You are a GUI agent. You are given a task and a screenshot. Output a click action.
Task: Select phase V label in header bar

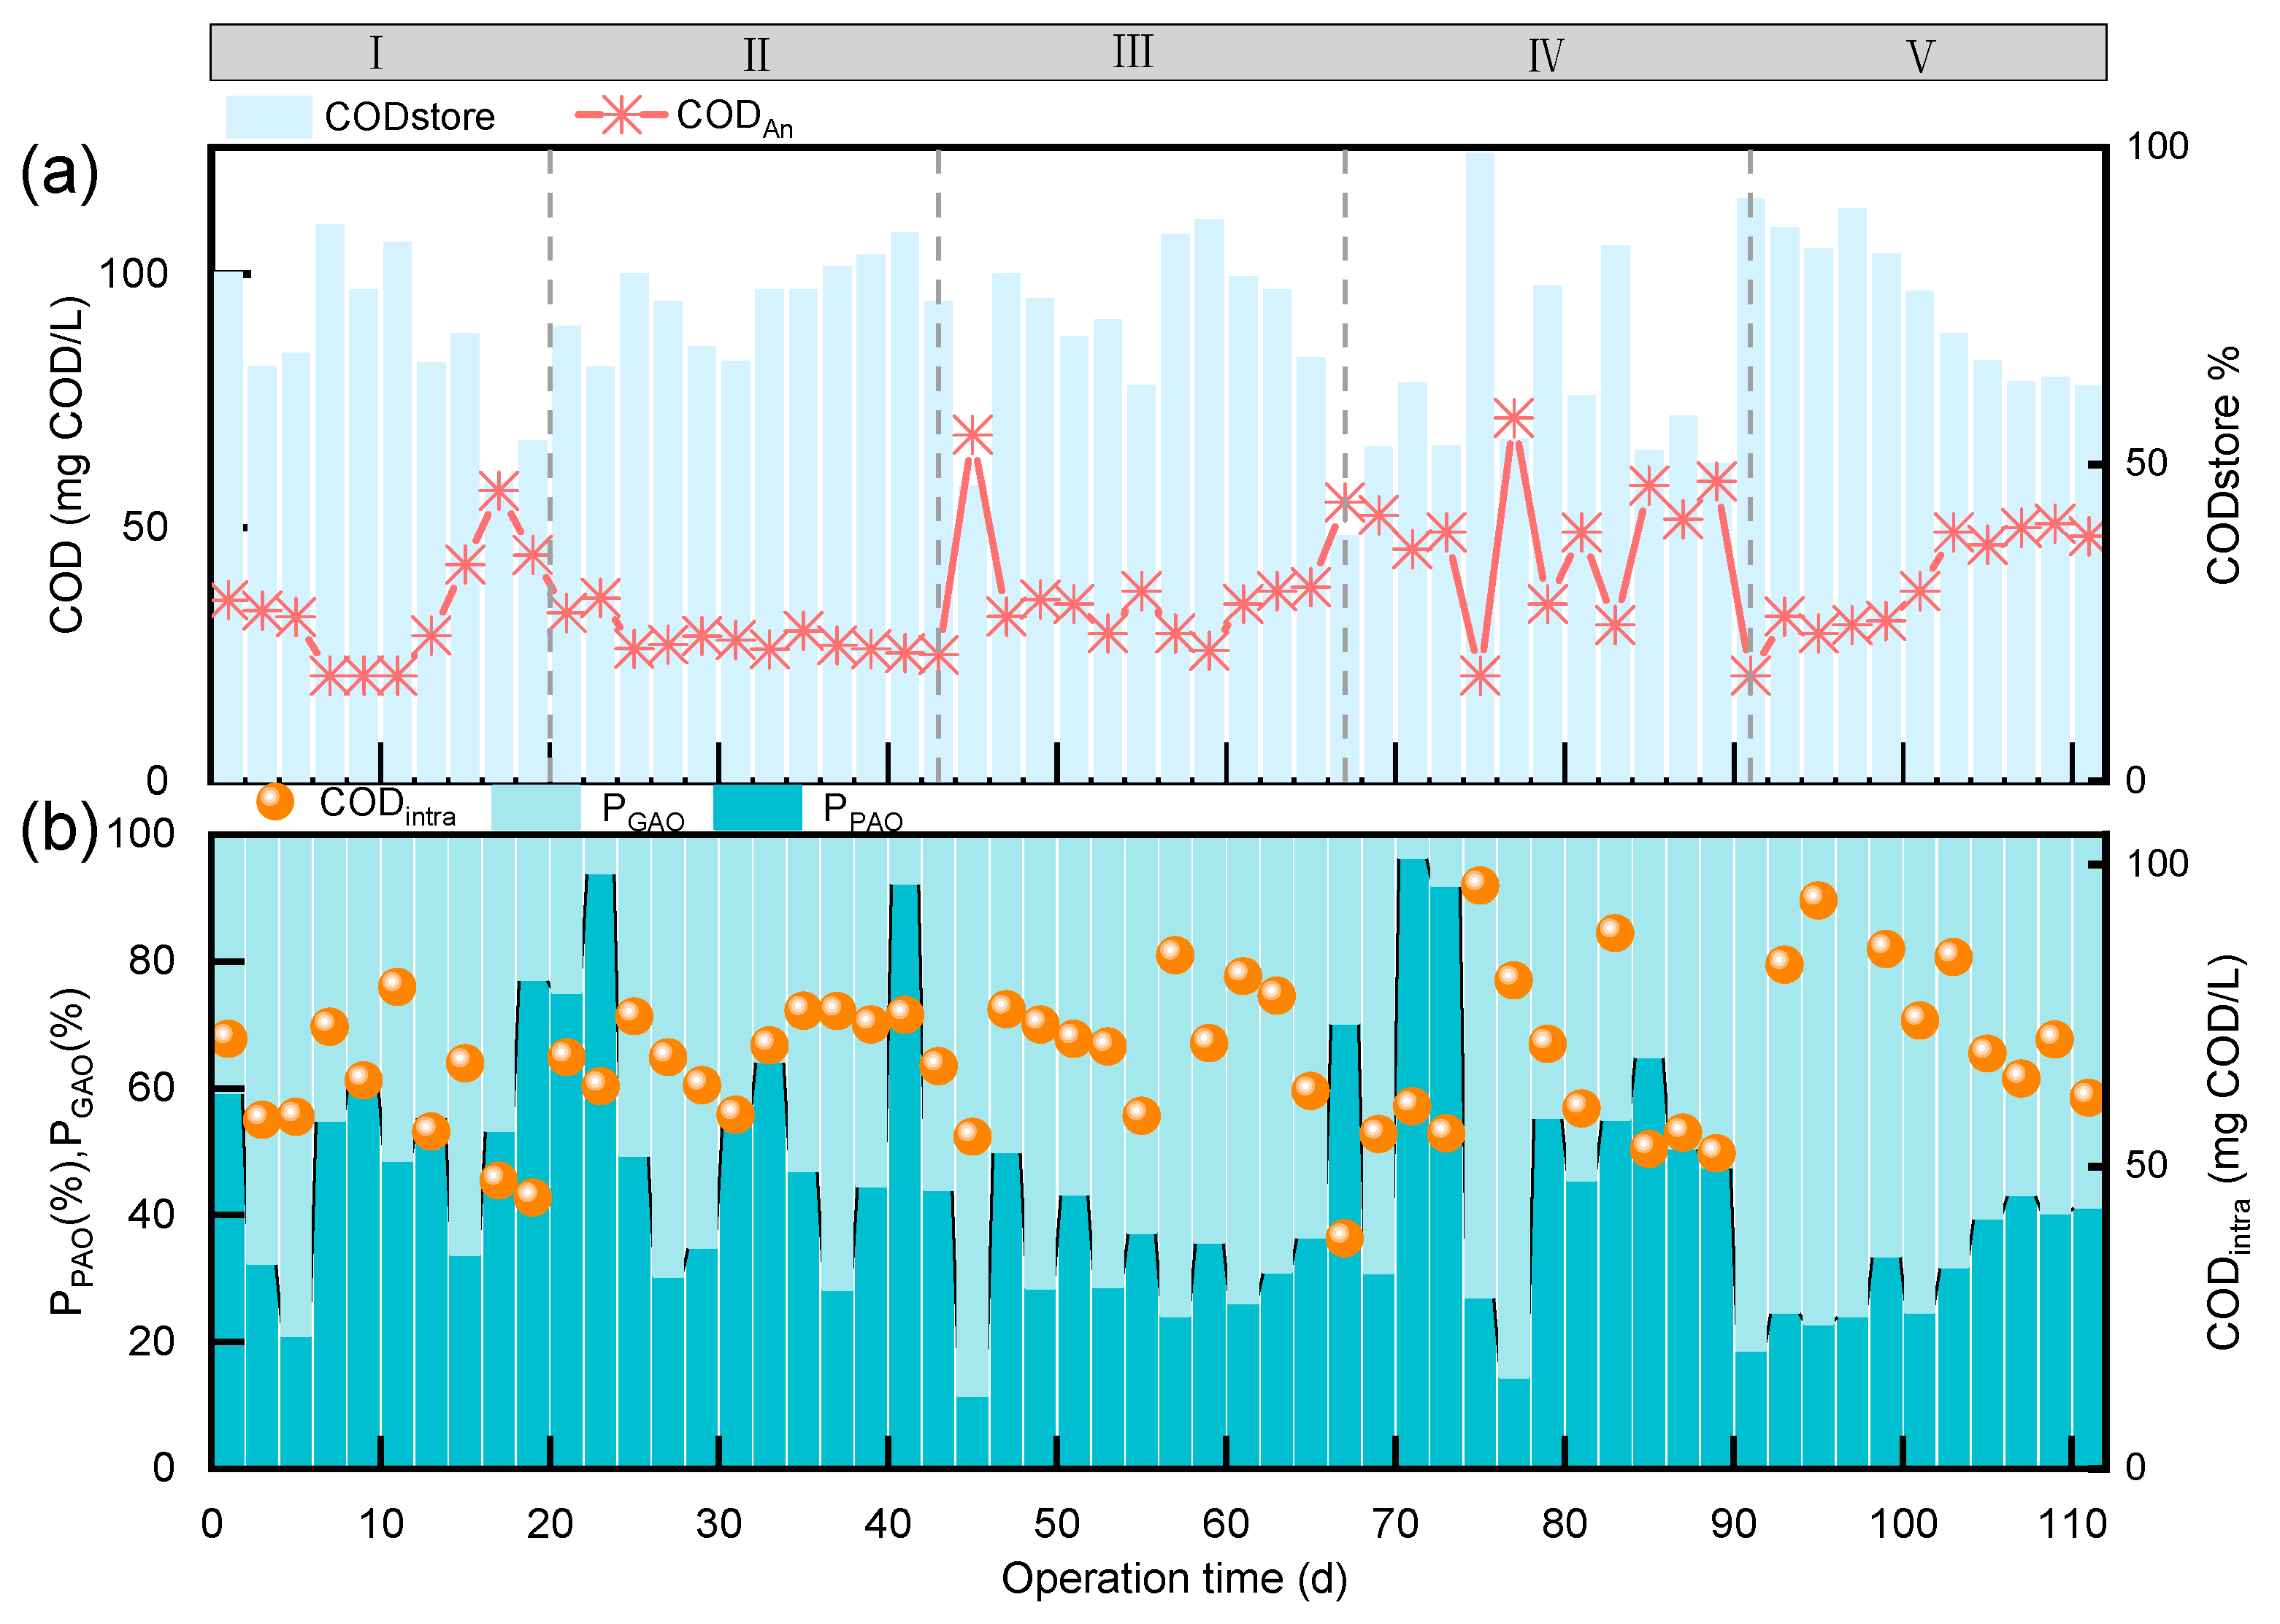[x=1919, y=56]
